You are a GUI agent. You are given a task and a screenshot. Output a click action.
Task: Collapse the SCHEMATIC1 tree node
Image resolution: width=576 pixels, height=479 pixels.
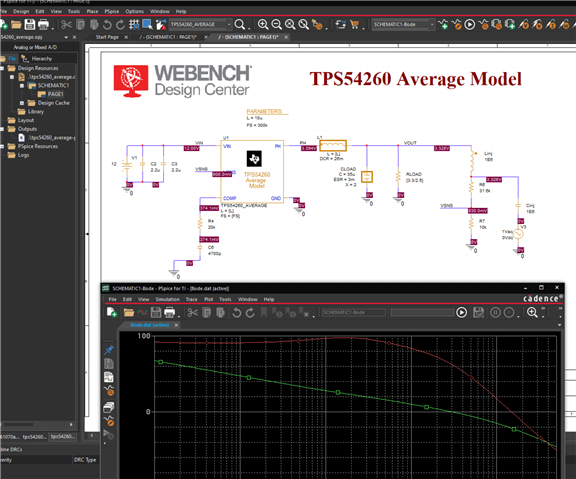point(22,86)
